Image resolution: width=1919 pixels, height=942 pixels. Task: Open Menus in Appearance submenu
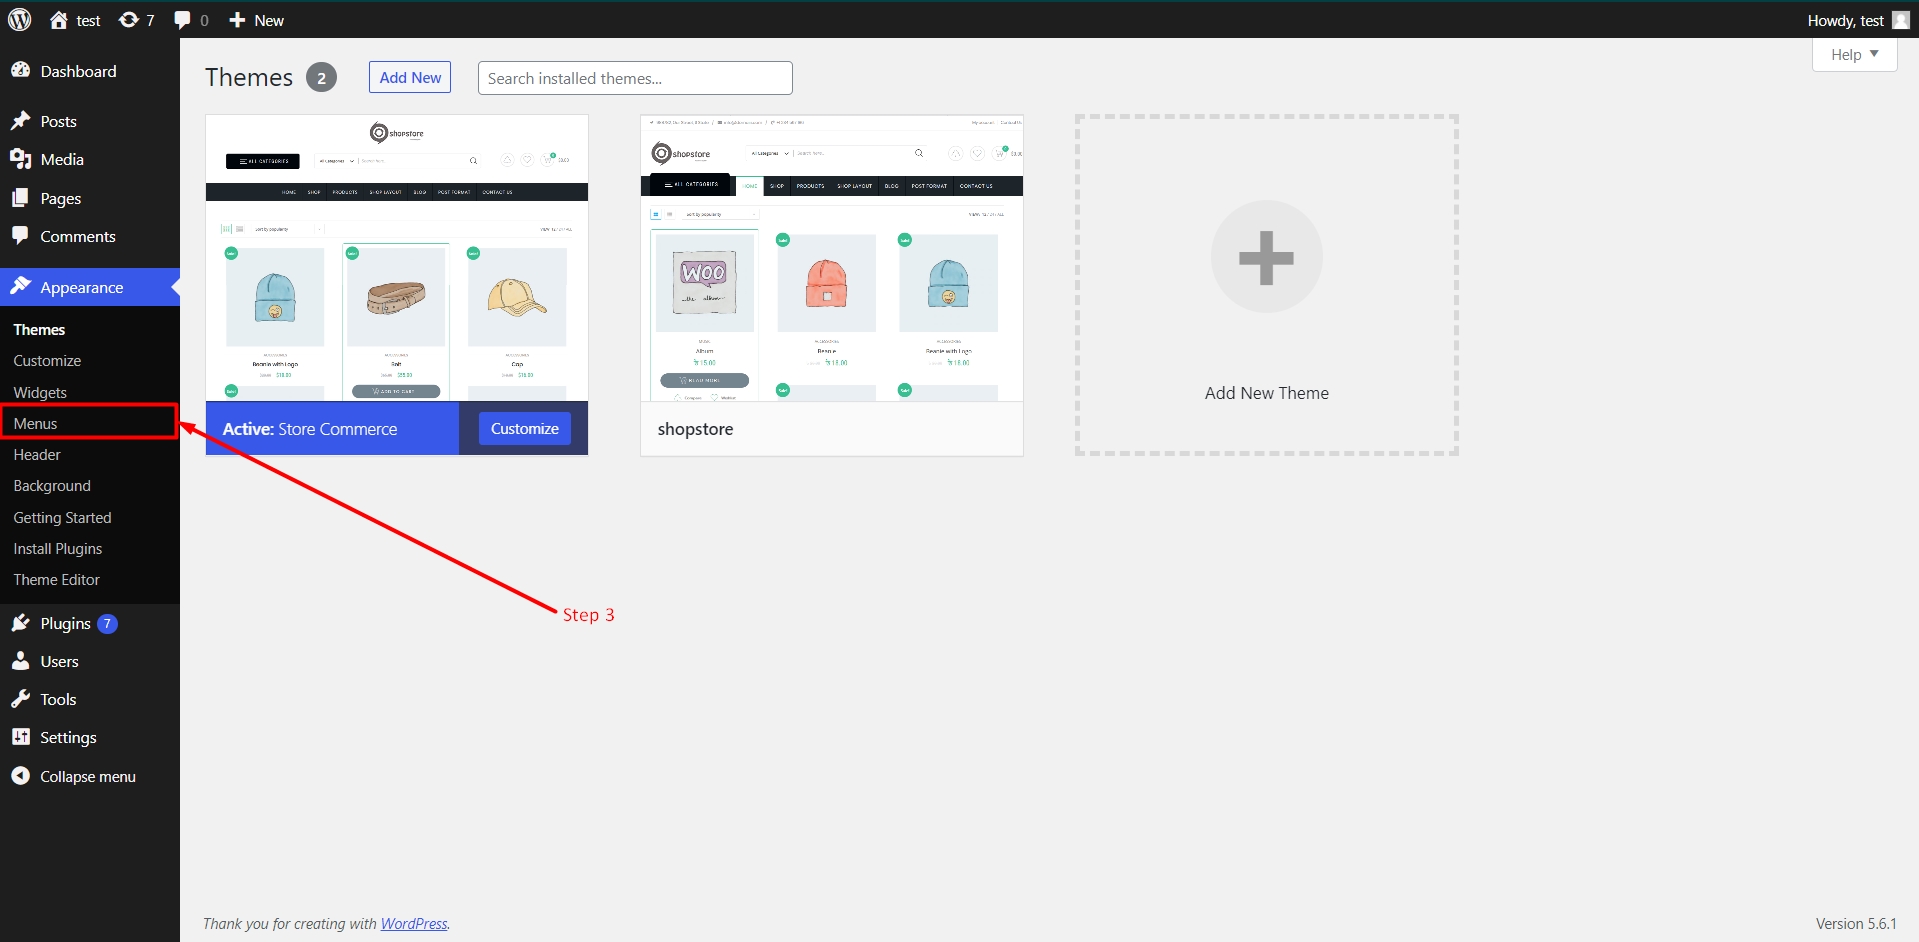pyautogui.click(x=35, y=423)
